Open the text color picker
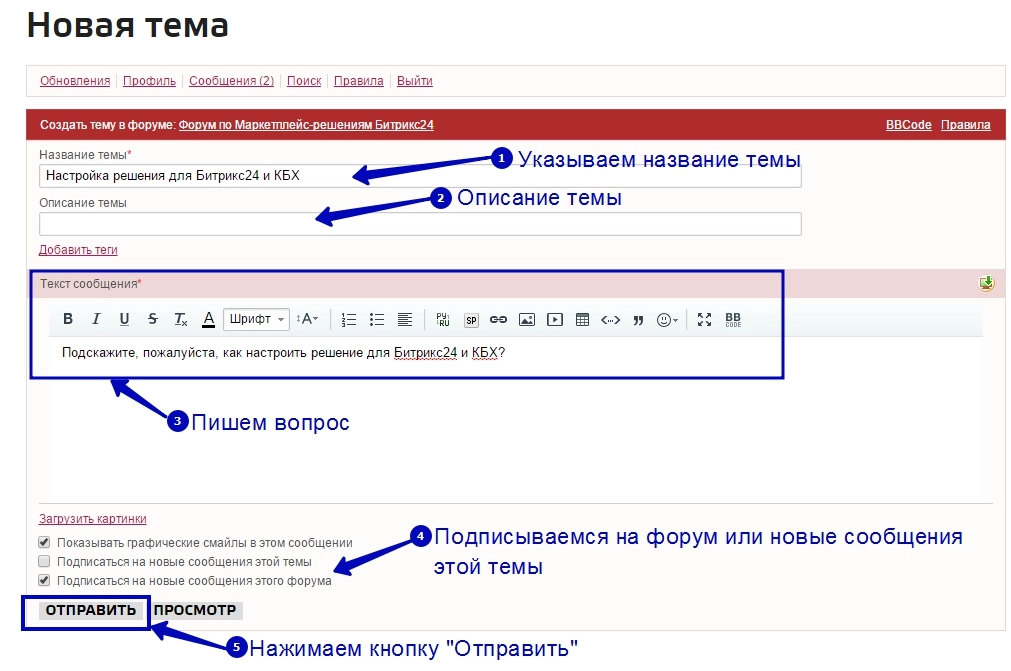The height and width of the screenshot is (671, 1011). 207,319
